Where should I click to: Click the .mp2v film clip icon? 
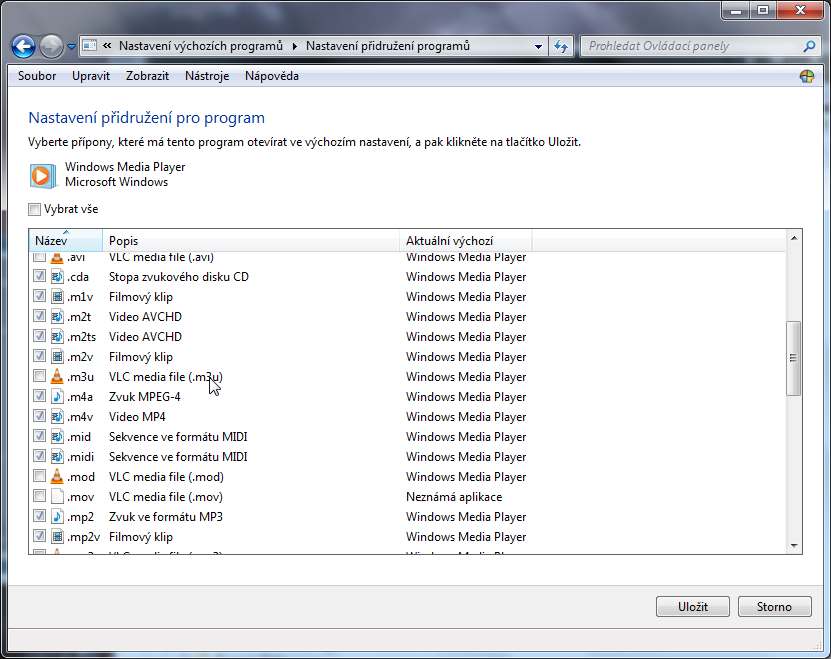pyautogui.click(x=57, y=537)
